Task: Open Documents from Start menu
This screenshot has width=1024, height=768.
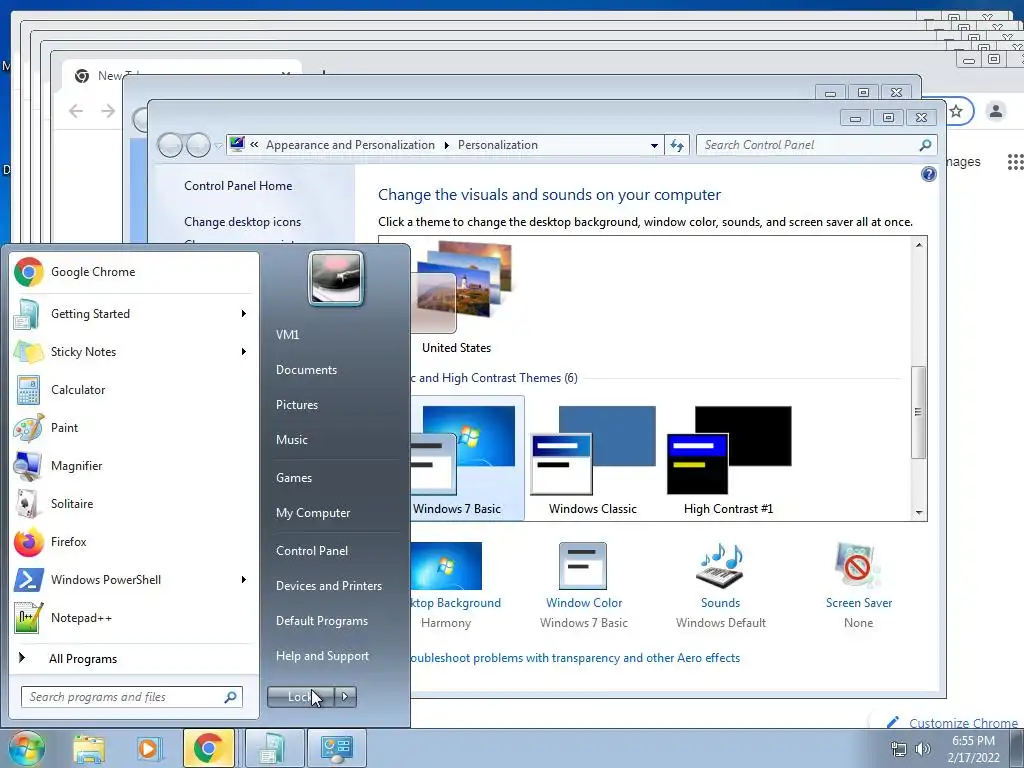Action: [306, 370]
